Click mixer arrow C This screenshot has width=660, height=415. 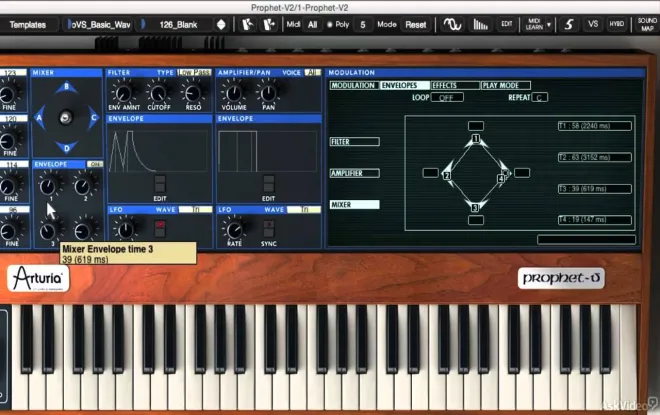click(x=93, y=118)
